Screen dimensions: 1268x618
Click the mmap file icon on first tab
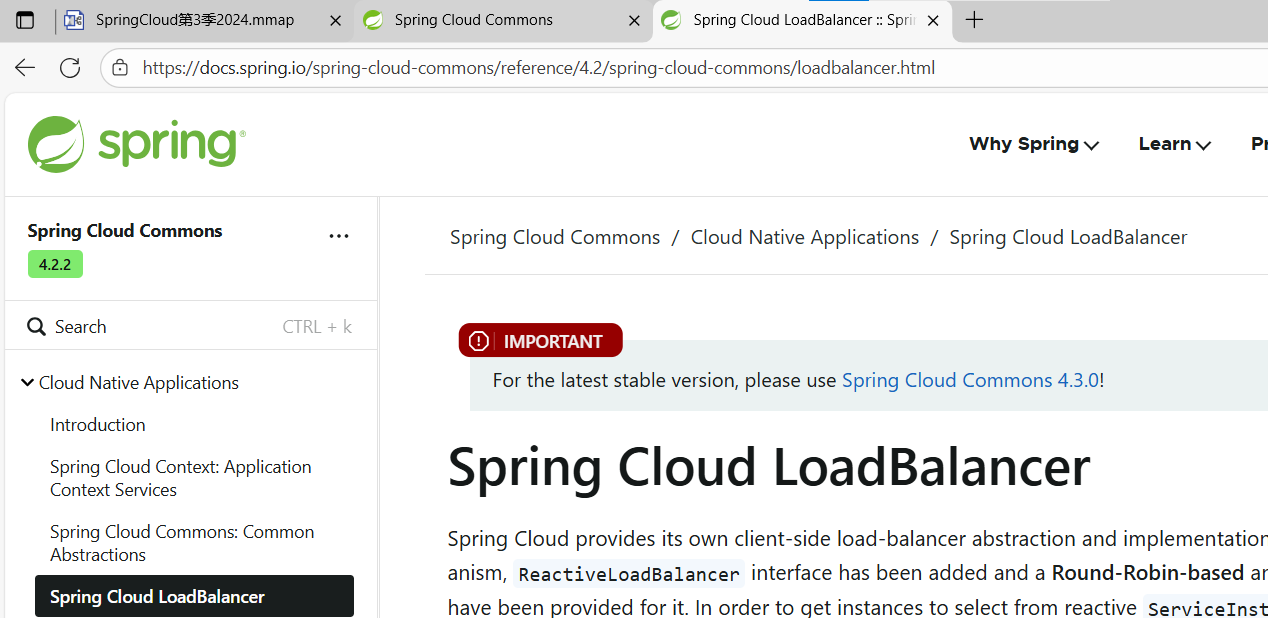[x=73, y=20]
